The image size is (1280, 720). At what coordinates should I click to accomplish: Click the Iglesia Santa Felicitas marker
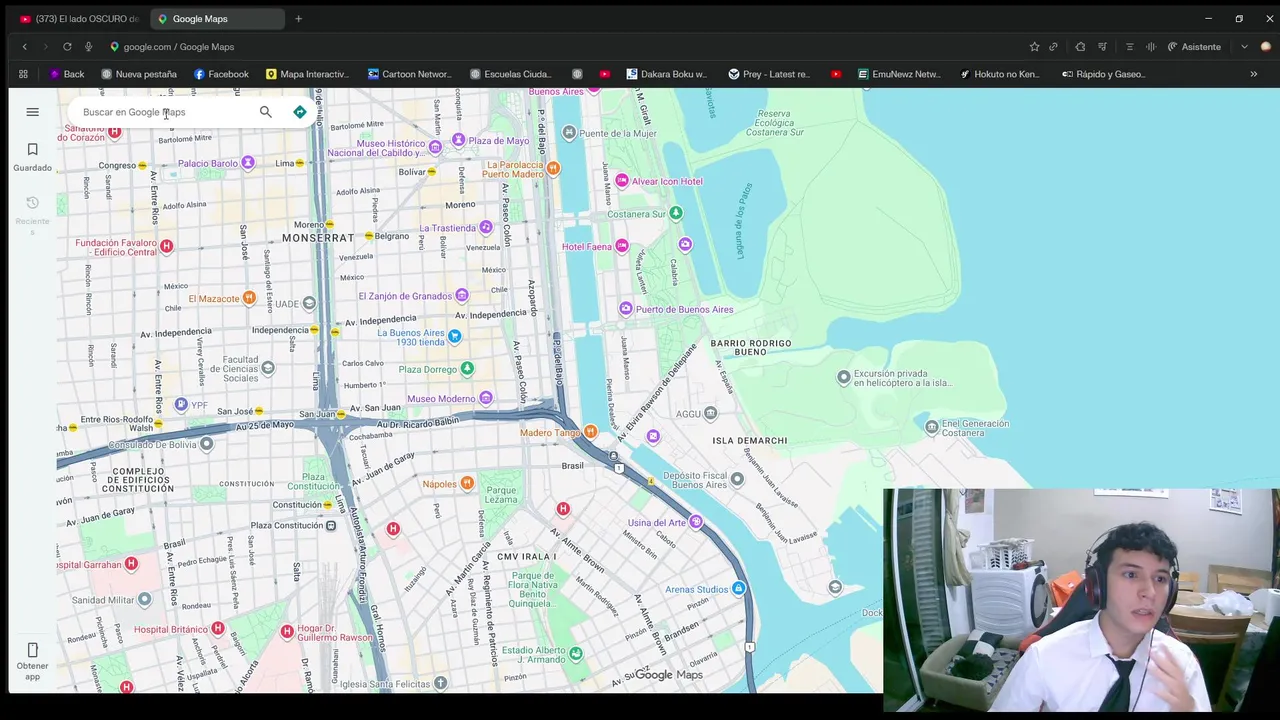(440, 684)
